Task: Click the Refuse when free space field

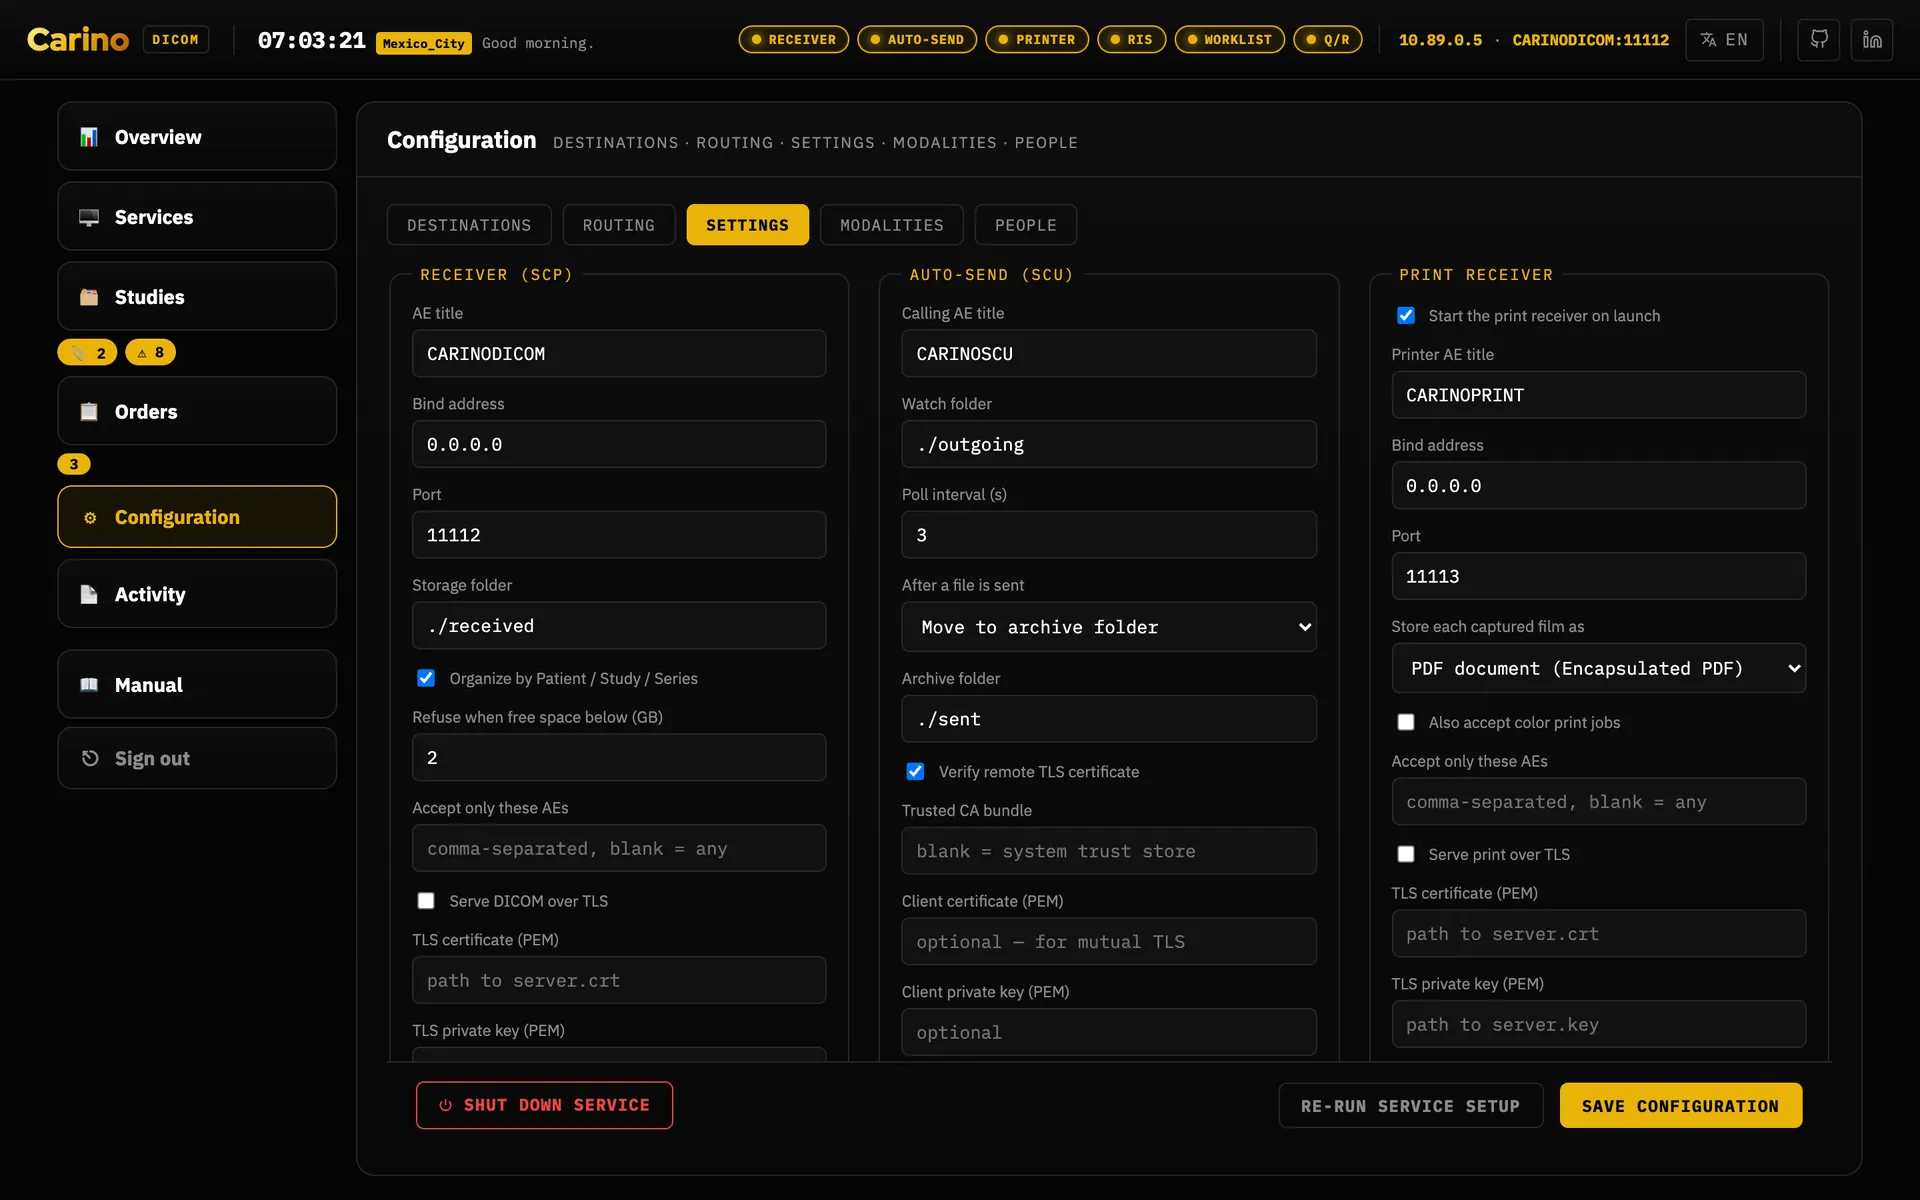Action: click(x=619, y=758)
